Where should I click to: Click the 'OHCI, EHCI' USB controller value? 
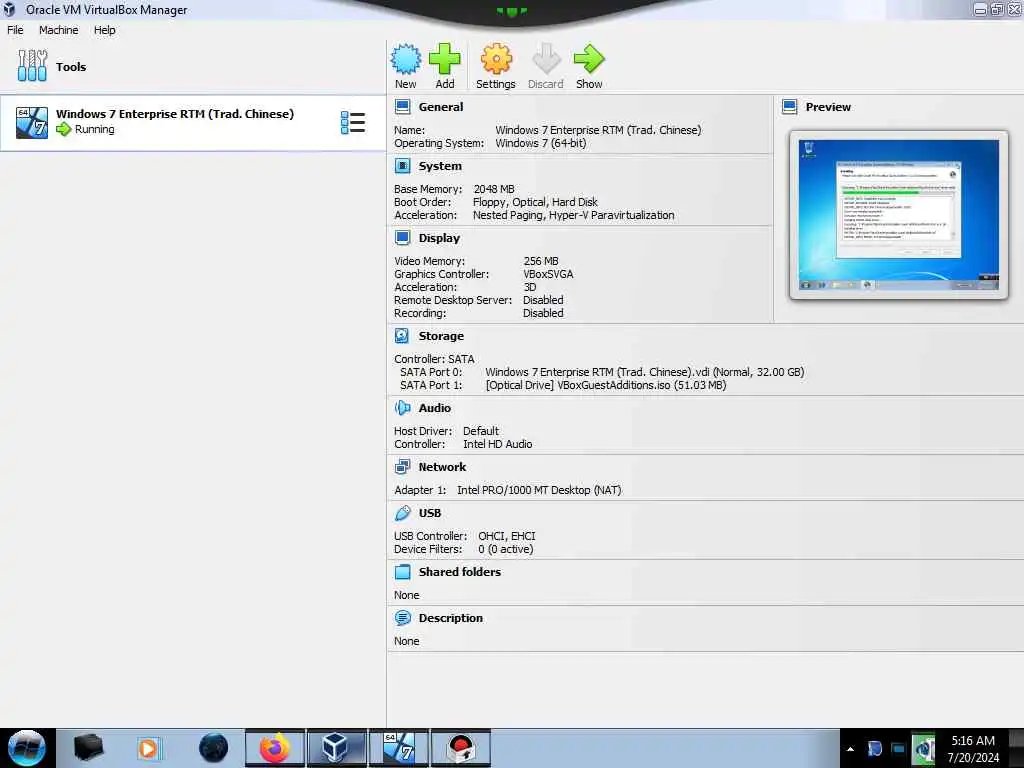click(x=507, y=536)
